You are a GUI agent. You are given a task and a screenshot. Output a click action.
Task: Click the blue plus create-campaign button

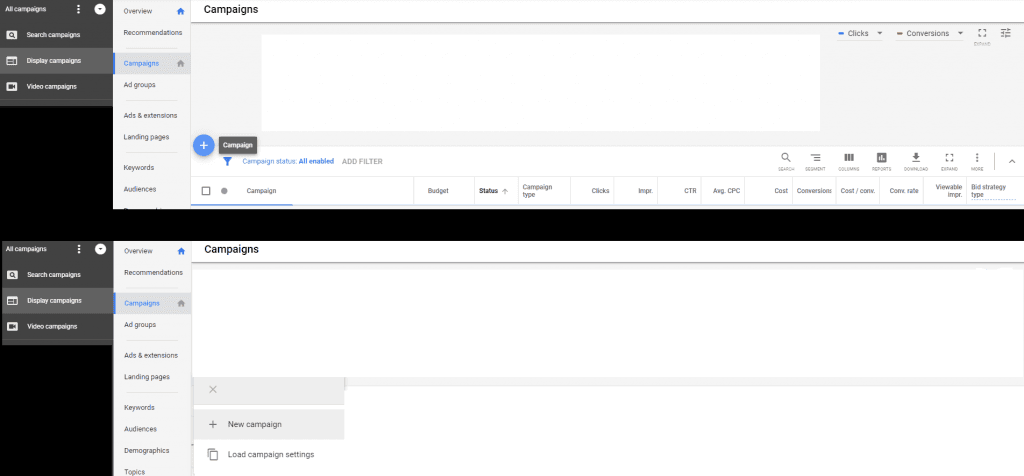click(204, 145)
